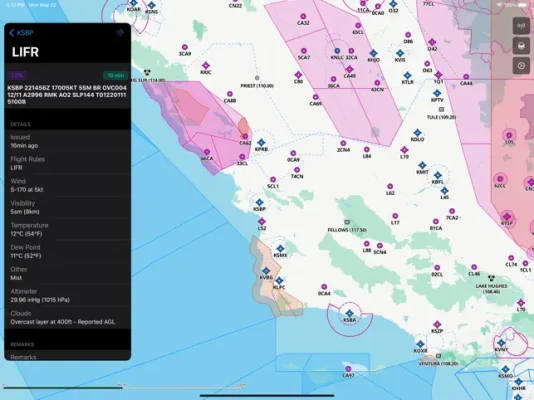
Task: Tap the LAKE HUGHES VOR symbol
Action: click(491, 278)
